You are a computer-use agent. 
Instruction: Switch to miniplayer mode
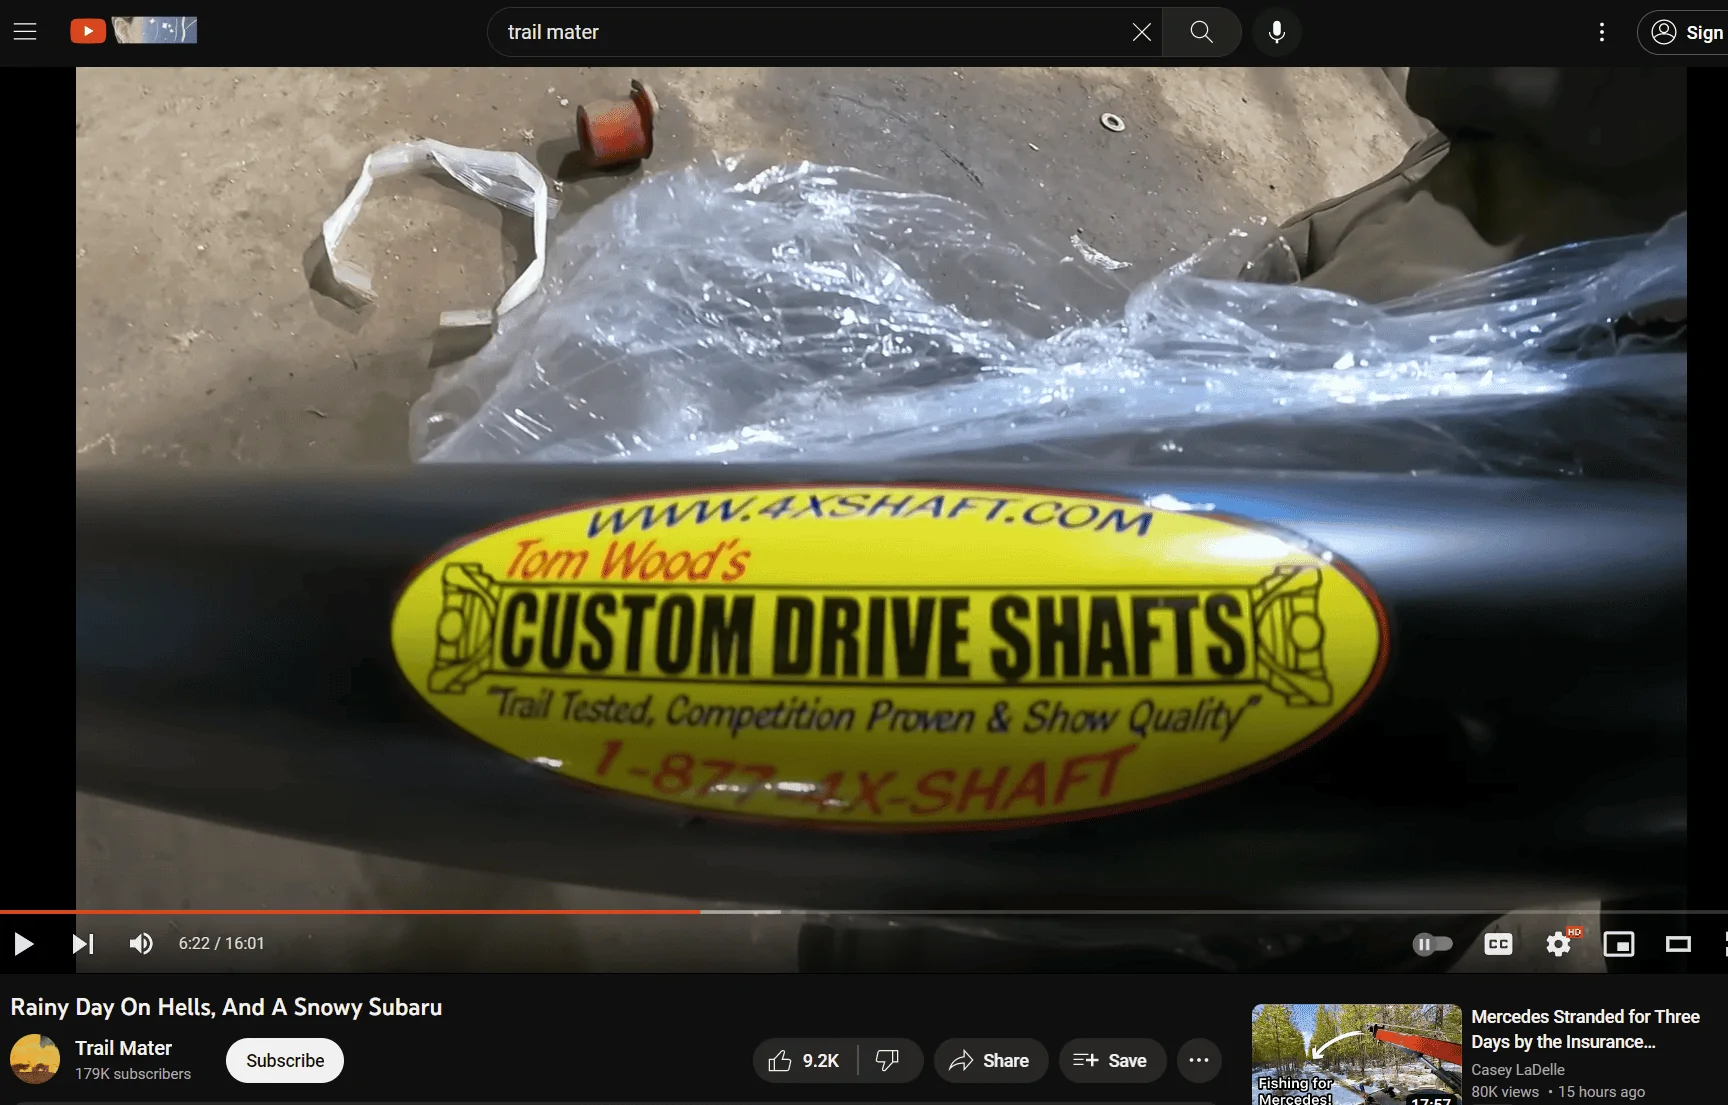click(1619, 944)
